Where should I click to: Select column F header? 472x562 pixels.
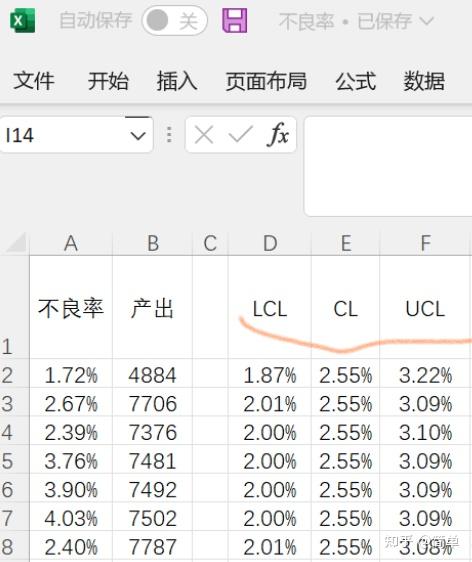tap(425, 243)
